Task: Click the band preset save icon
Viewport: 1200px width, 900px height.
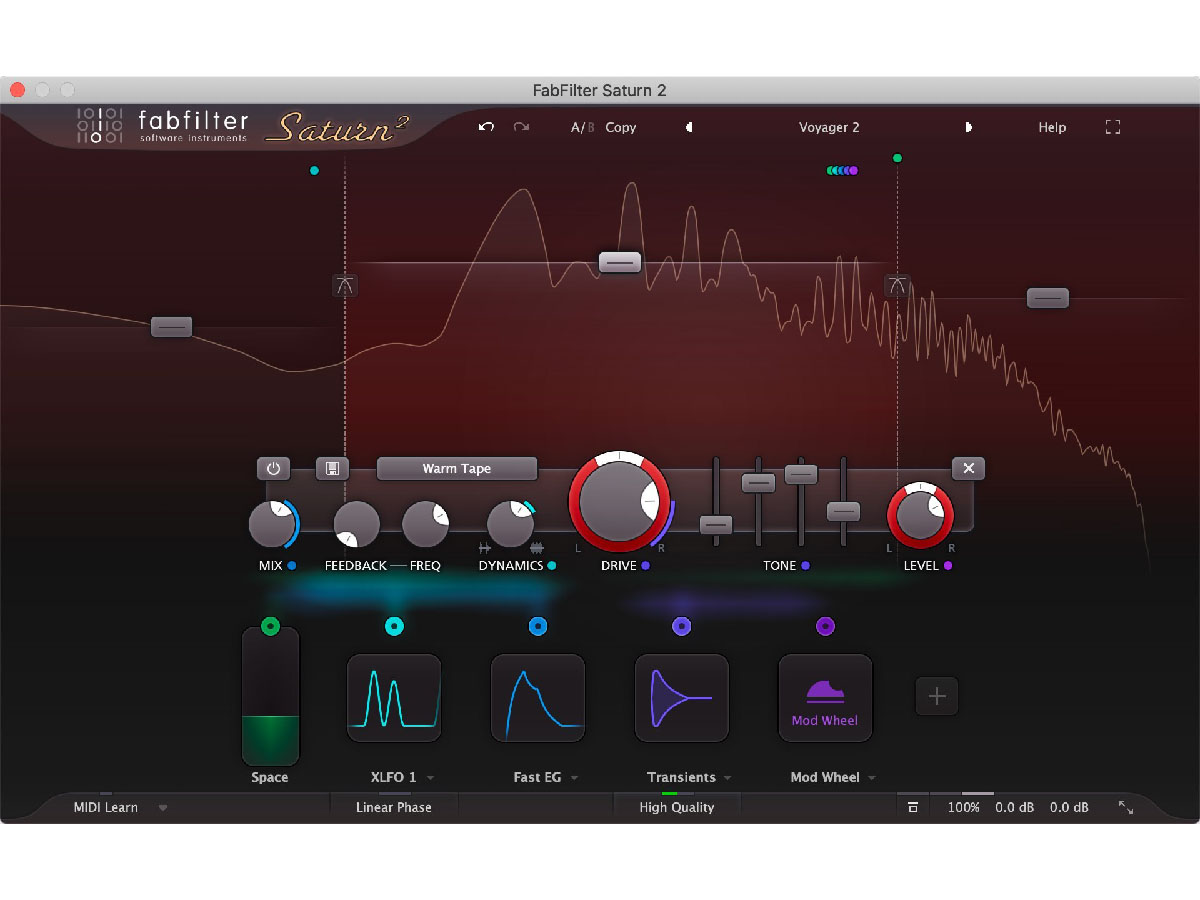Action: point(332,468)
